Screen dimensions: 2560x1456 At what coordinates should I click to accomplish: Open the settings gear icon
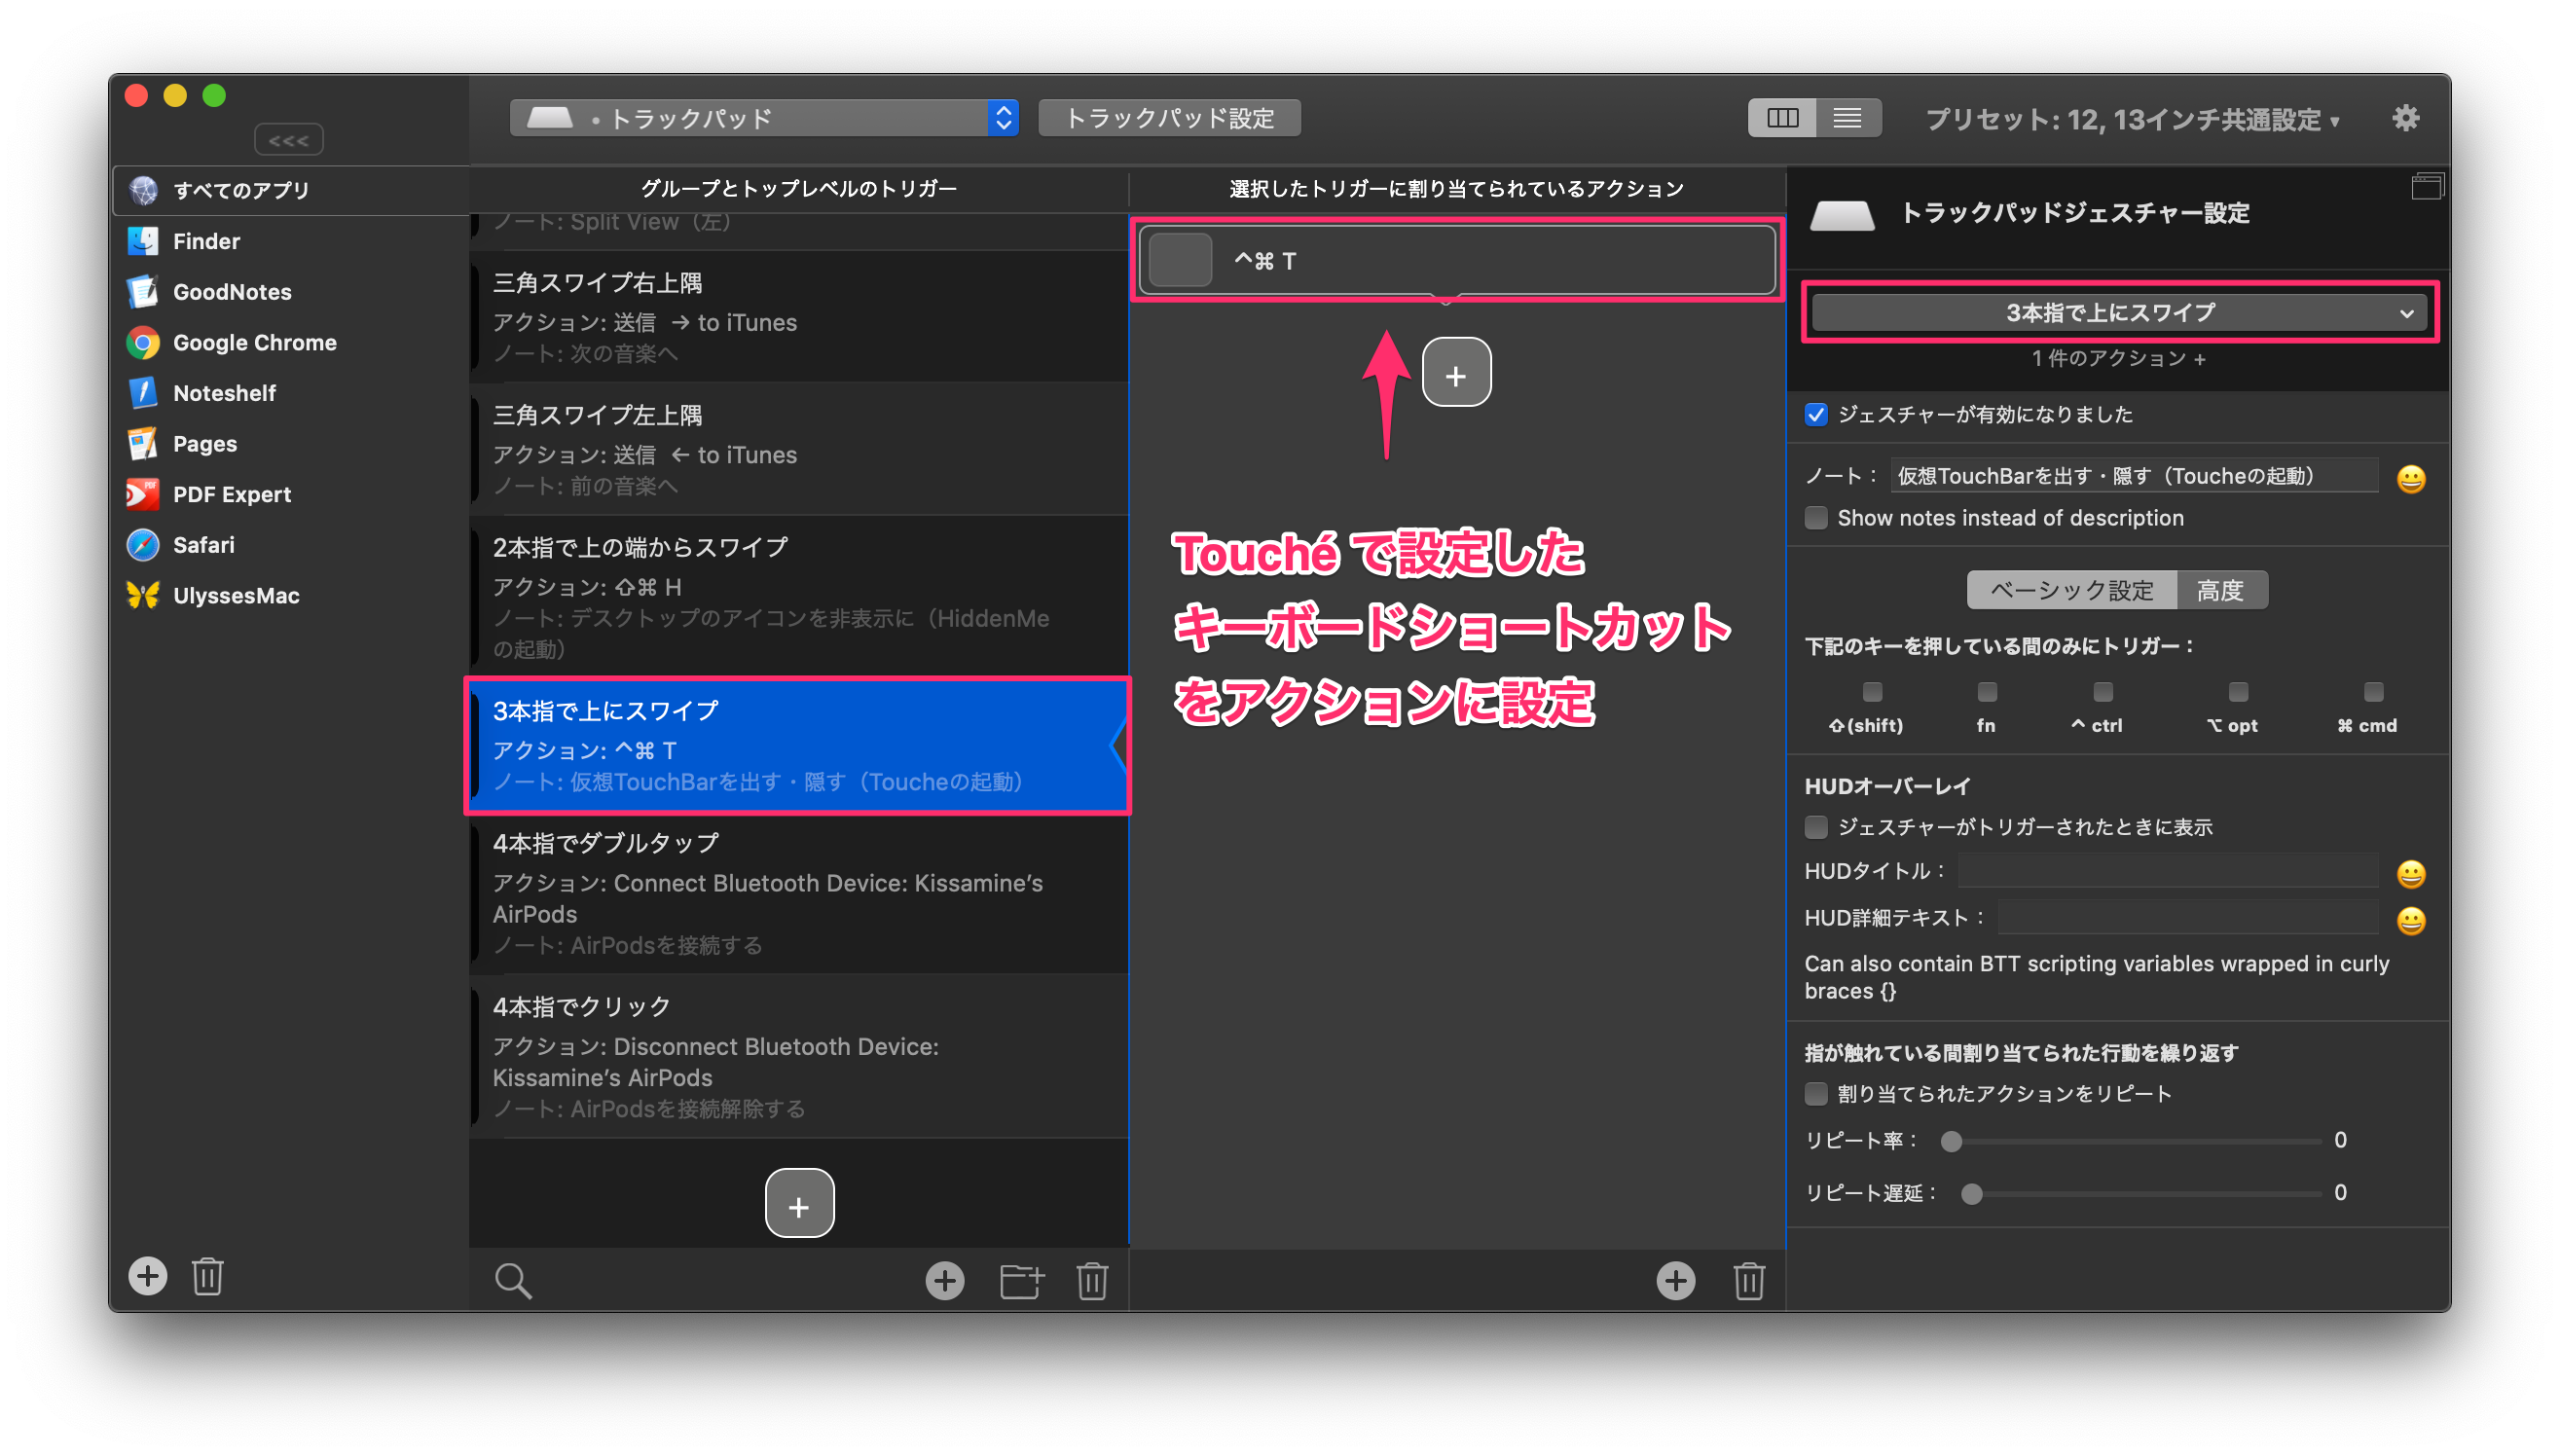[x=2405, y=119]
